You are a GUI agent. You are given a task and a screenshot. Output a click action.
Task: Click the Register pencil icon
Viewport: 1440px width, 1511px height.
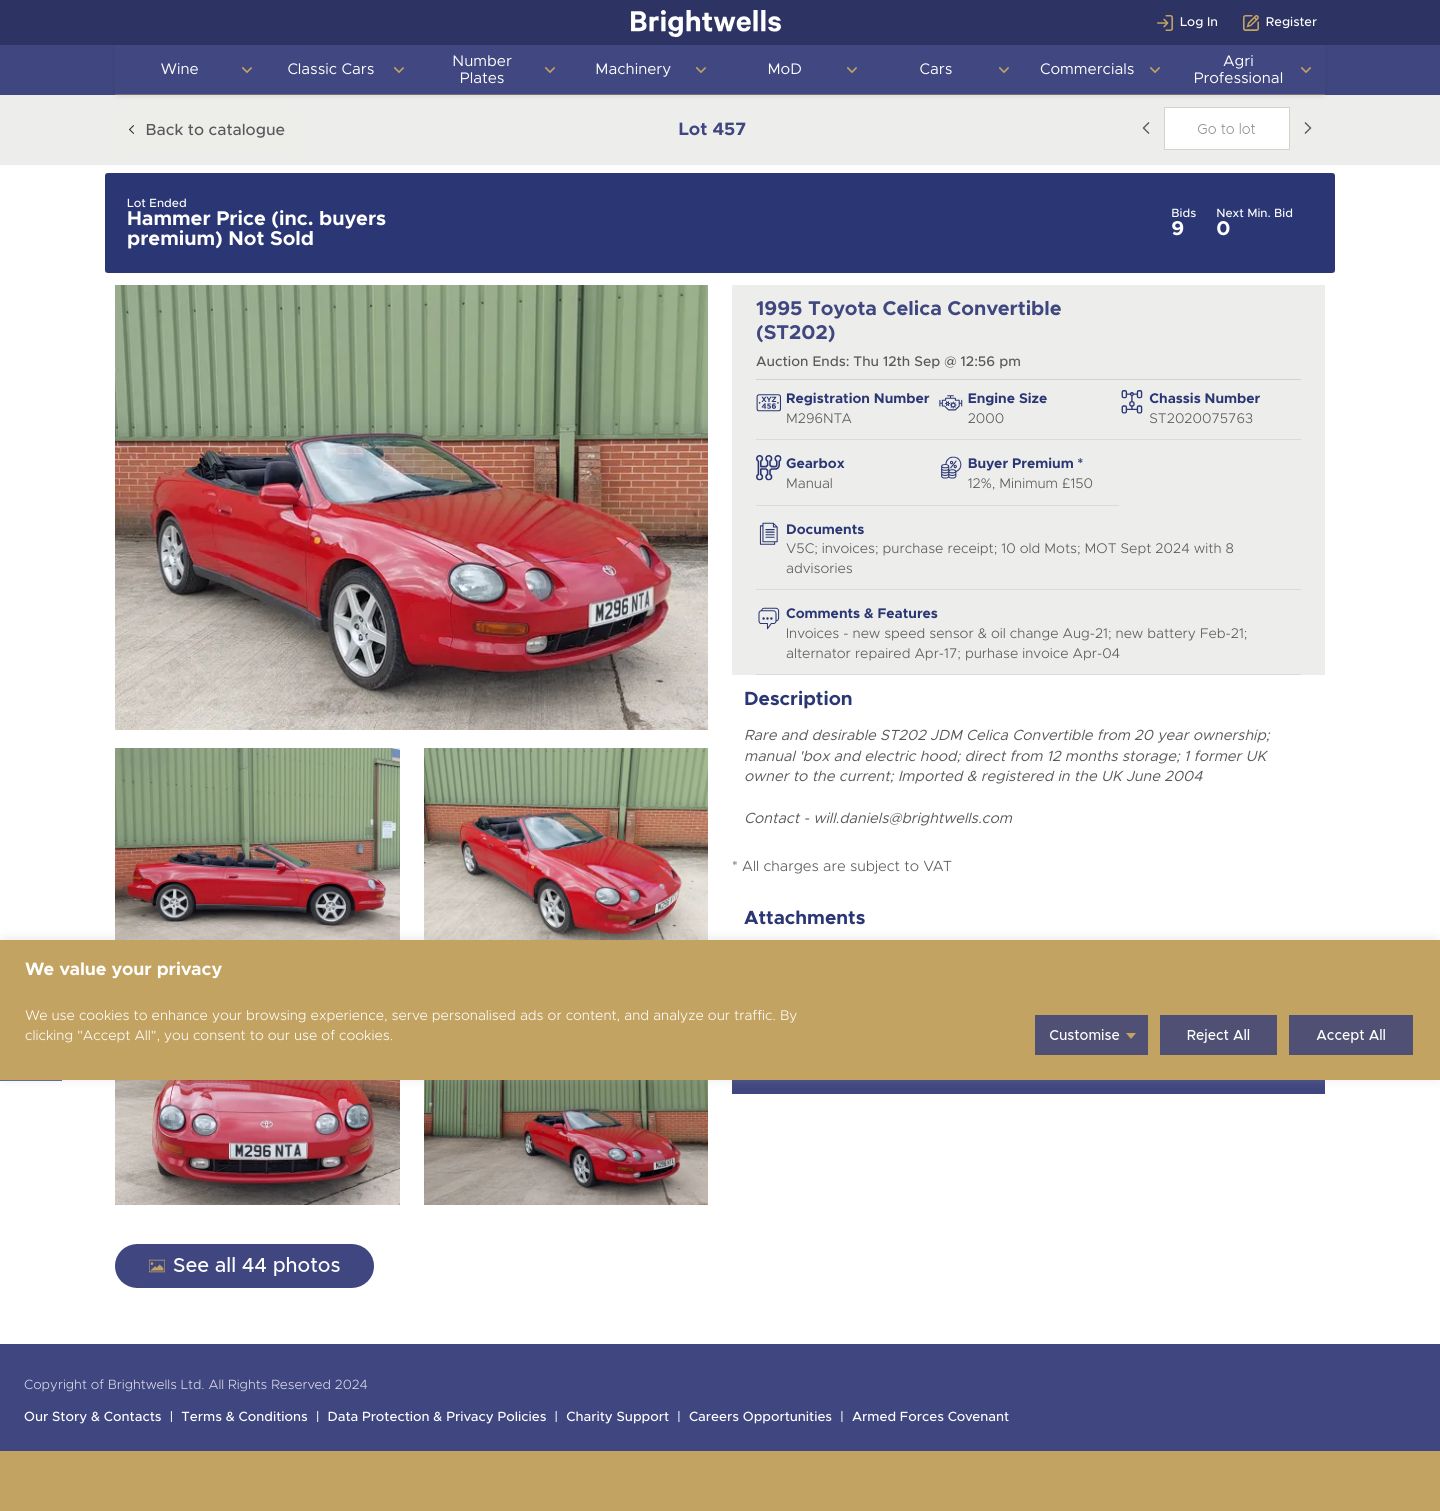[x=1250, y=22]
